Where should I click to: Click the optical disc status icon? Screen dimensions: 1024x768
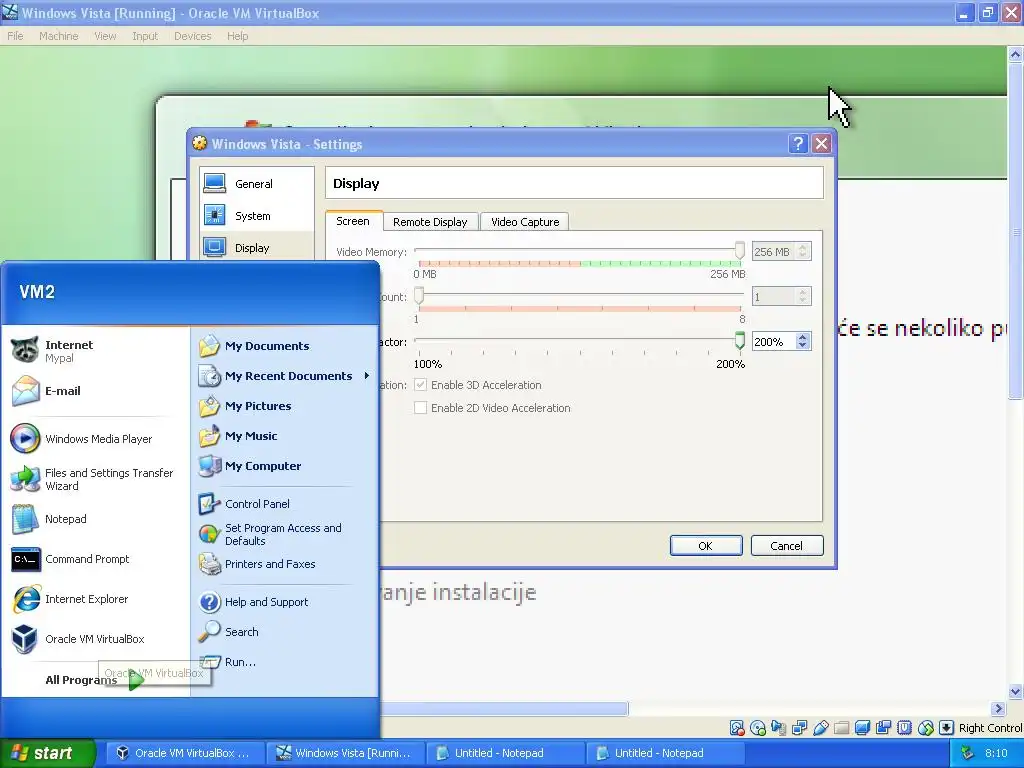point(758,728)
